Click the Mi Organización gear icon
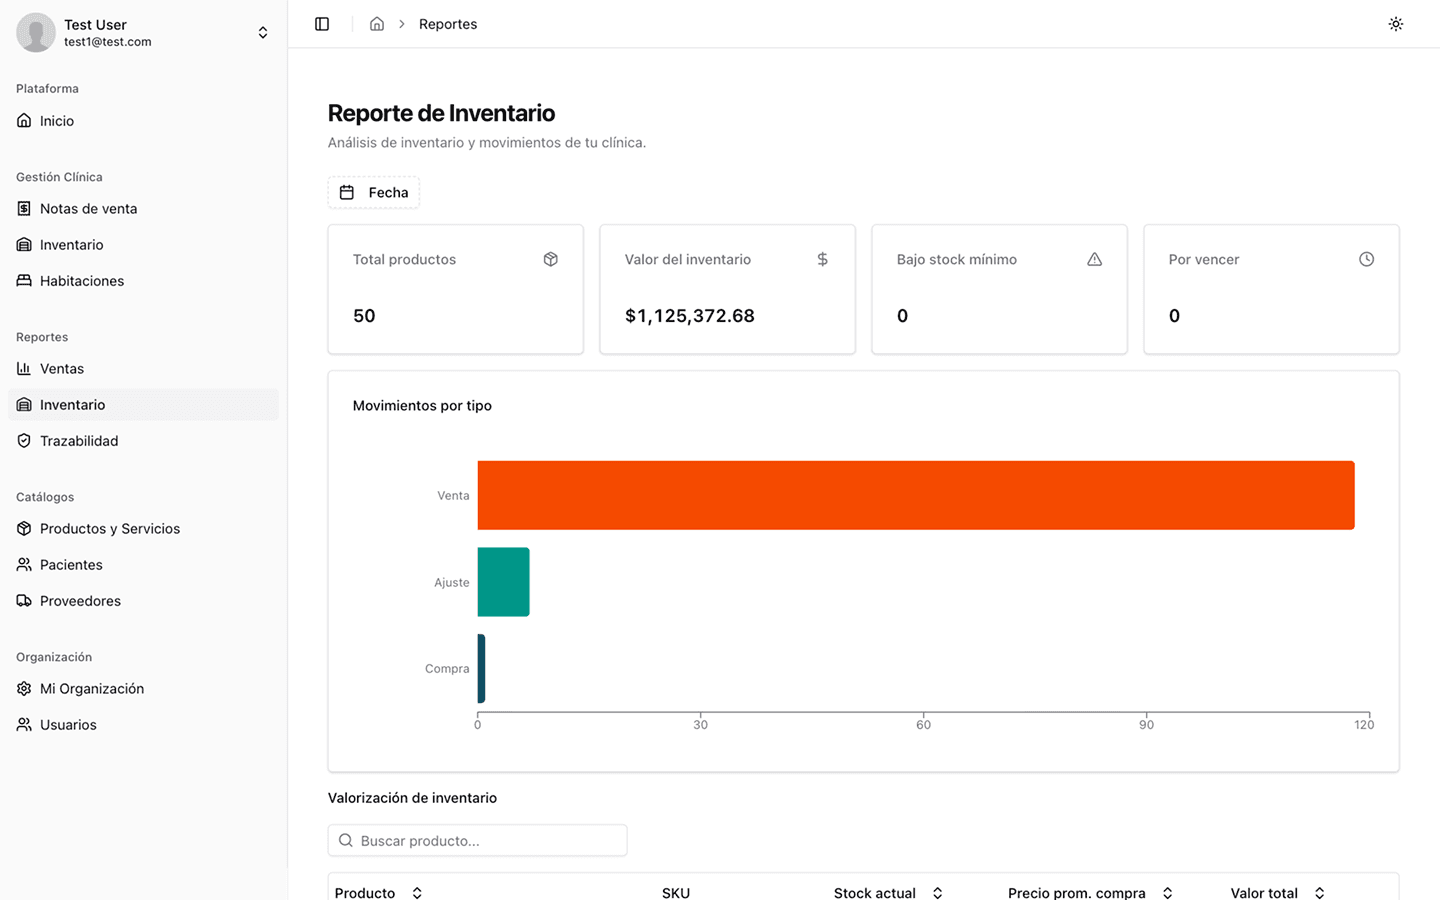1440x900 pixels. 24,689
